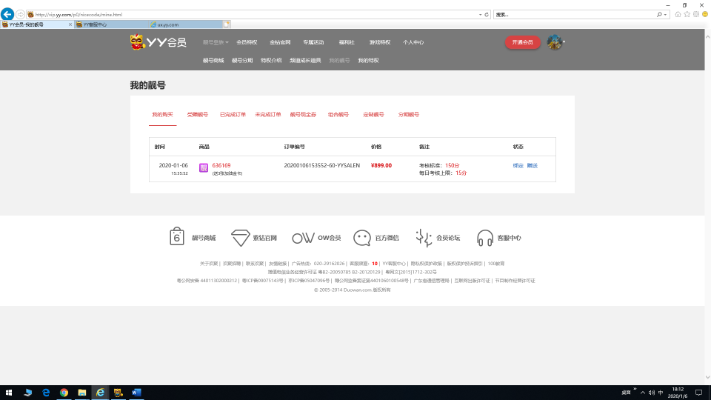The image size is (711, 400).
Task: Click the 6361 product name link
Action: tap(221, 165)
